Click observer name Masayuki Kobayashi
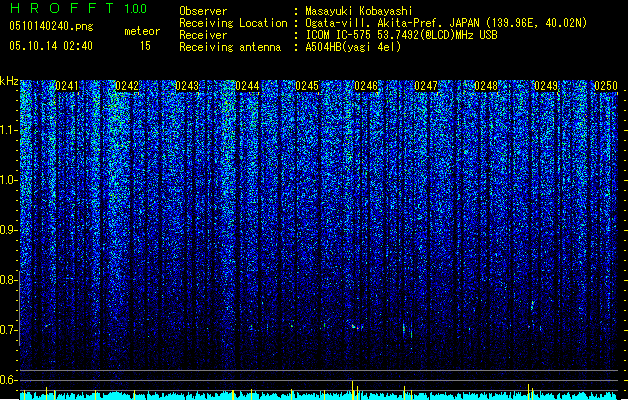Image resolution: width=629 pixels, height=400 pixels. tap(359, 11)
